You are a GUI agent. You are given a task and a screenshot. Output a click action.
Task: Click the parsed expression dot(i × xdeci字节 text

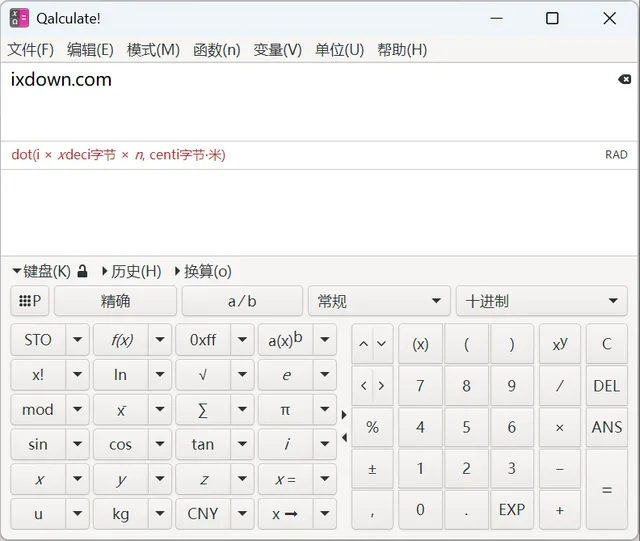pos(118,155)
